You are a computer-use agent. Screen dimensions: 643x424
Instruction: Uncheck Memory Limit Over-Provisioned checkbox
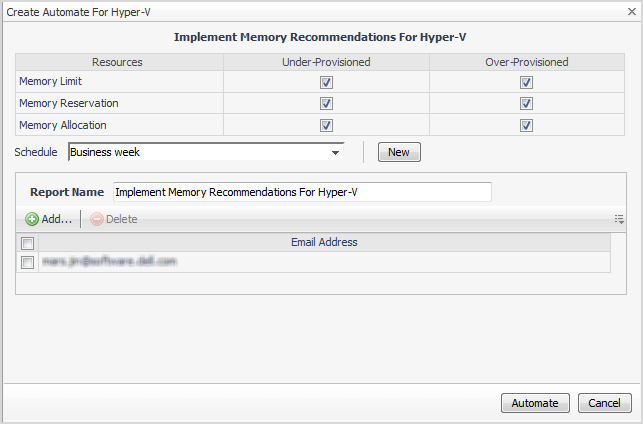pyautogui.click(x=526, y=82)
